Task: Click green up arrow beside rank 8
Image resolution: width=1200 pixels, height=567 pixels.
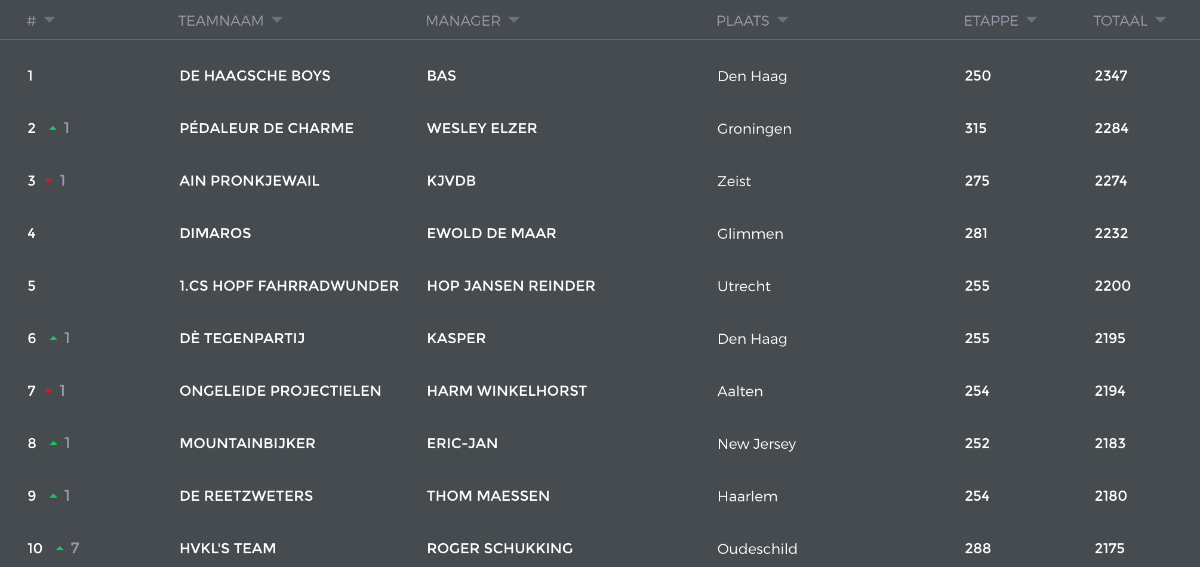Action: (x=53, y=444)
